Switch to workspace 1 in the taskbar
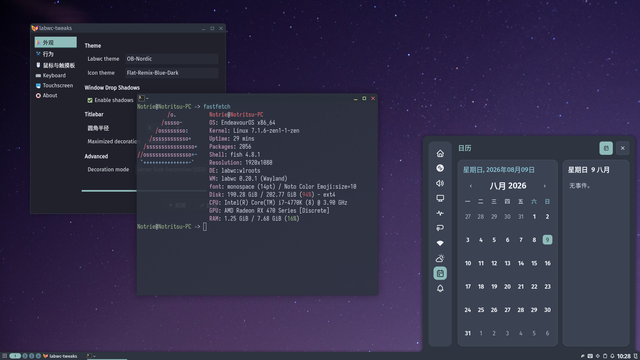 click(x=15, y=356)
